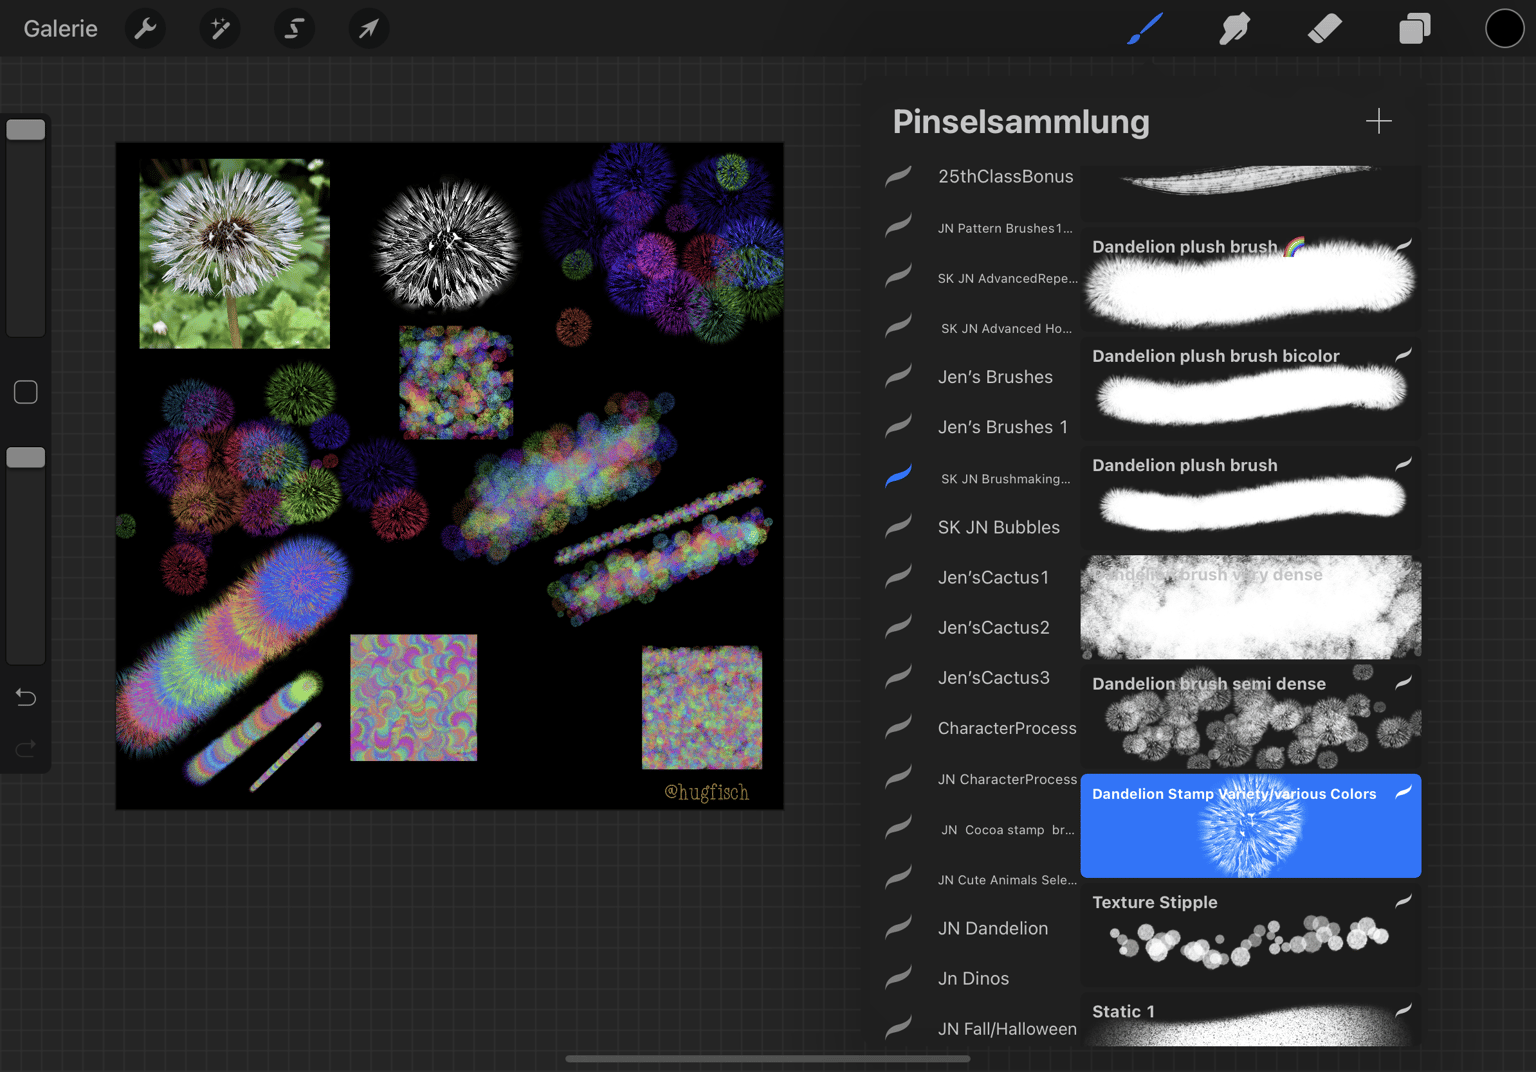Select the Smudge tool
The width and height of the screenshot is (1536, 1072).
1235,28
